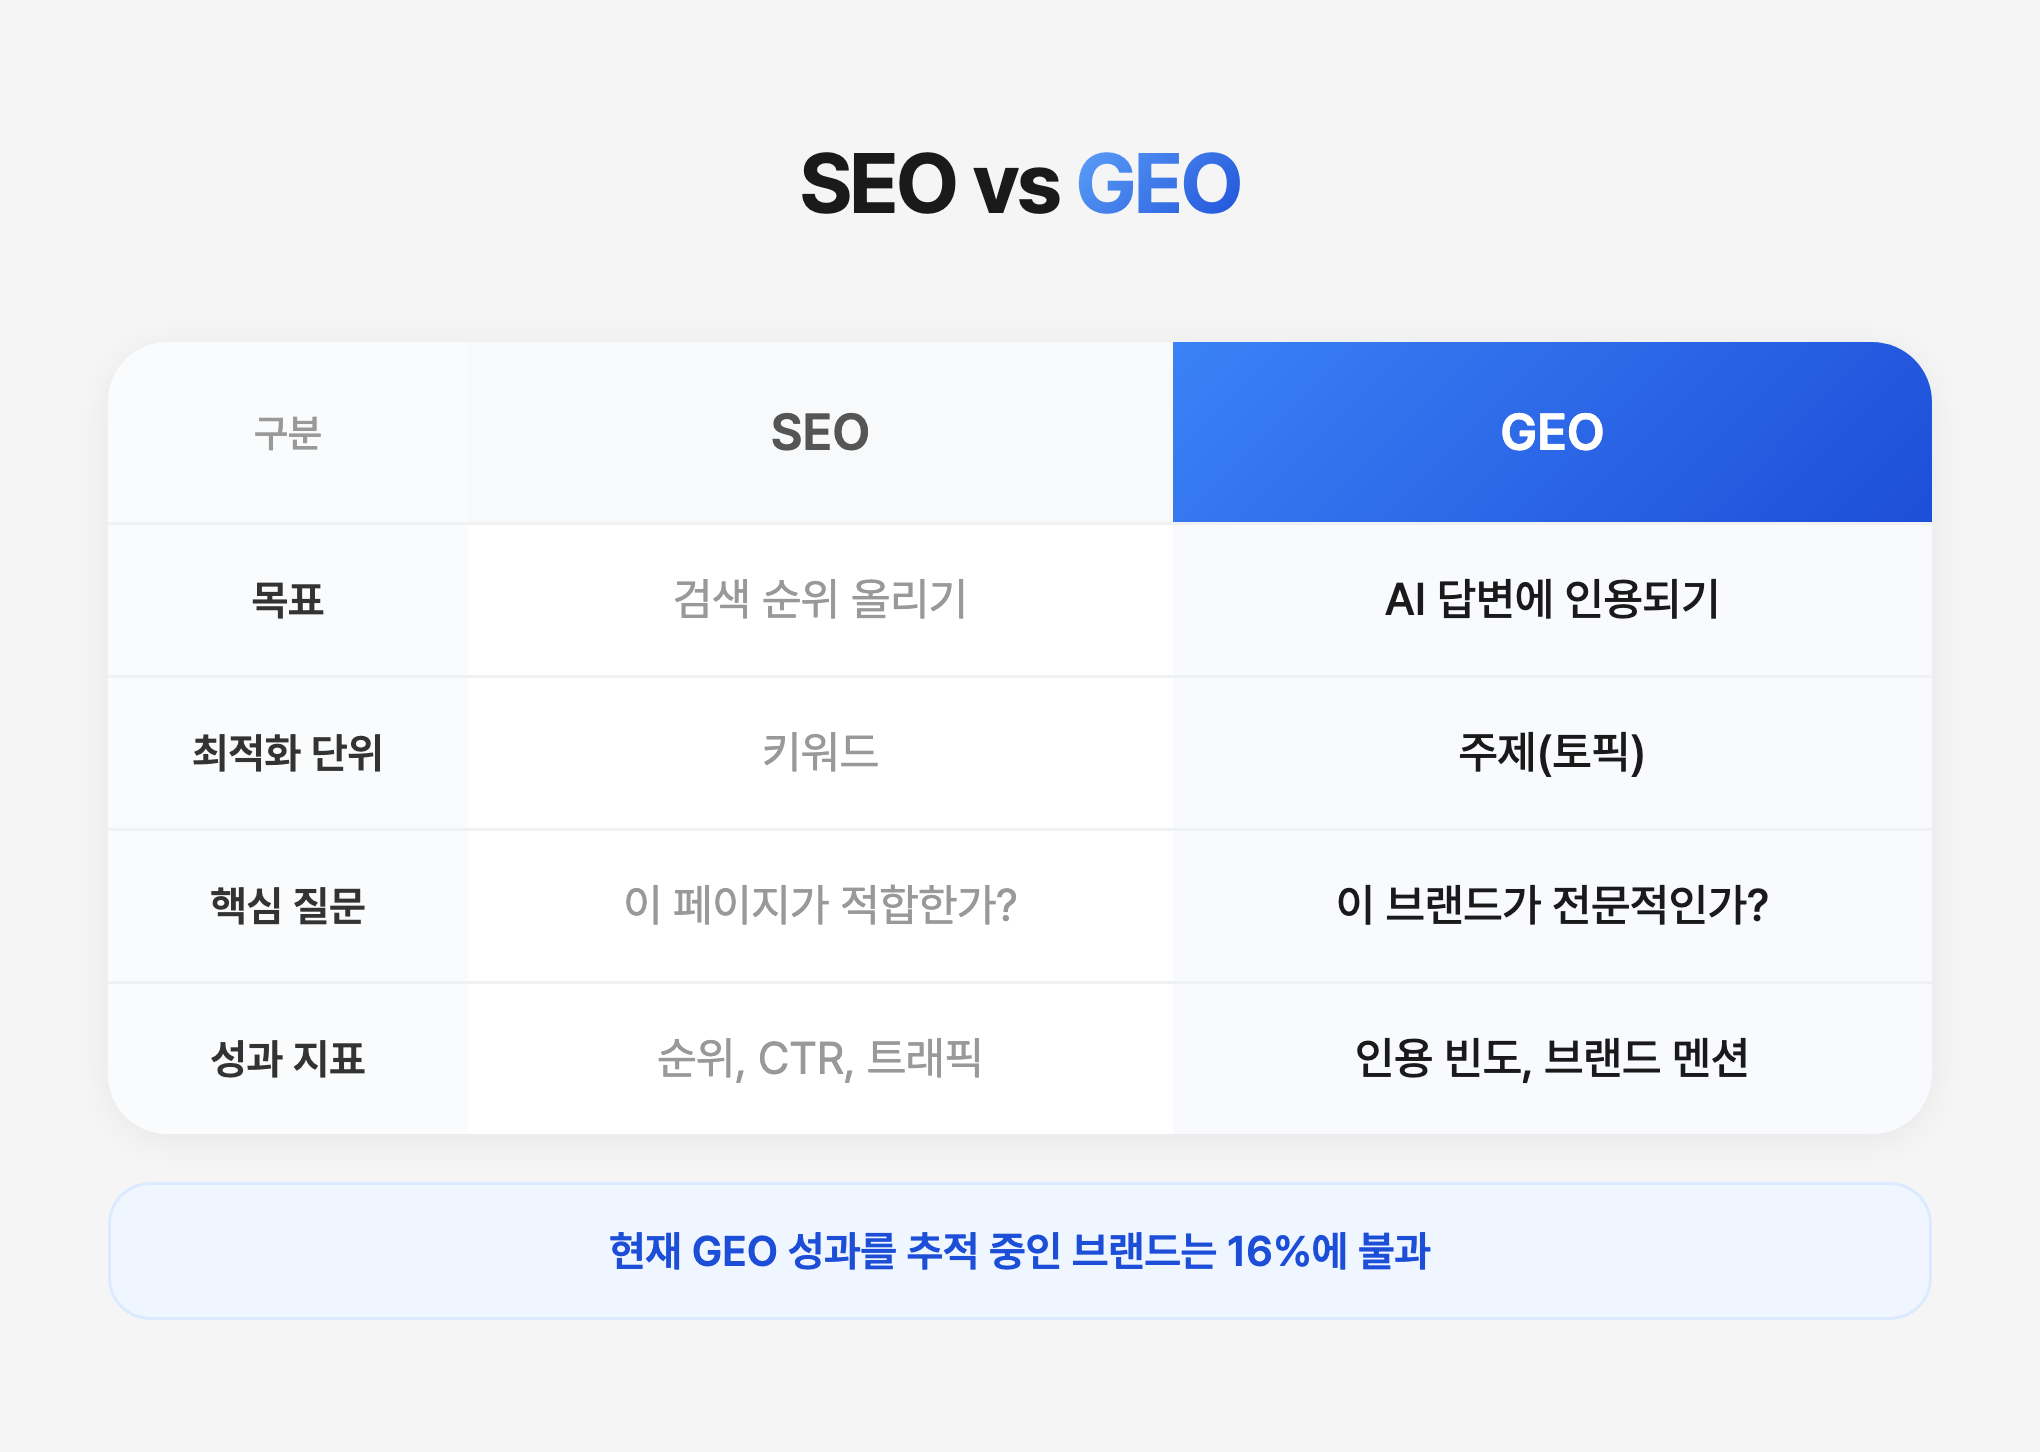Viewport: 2040px width, 1452px height.
Task: Select the 인용 빈도, 브랜드 멘션 cell
Action: point(1552,1059)
